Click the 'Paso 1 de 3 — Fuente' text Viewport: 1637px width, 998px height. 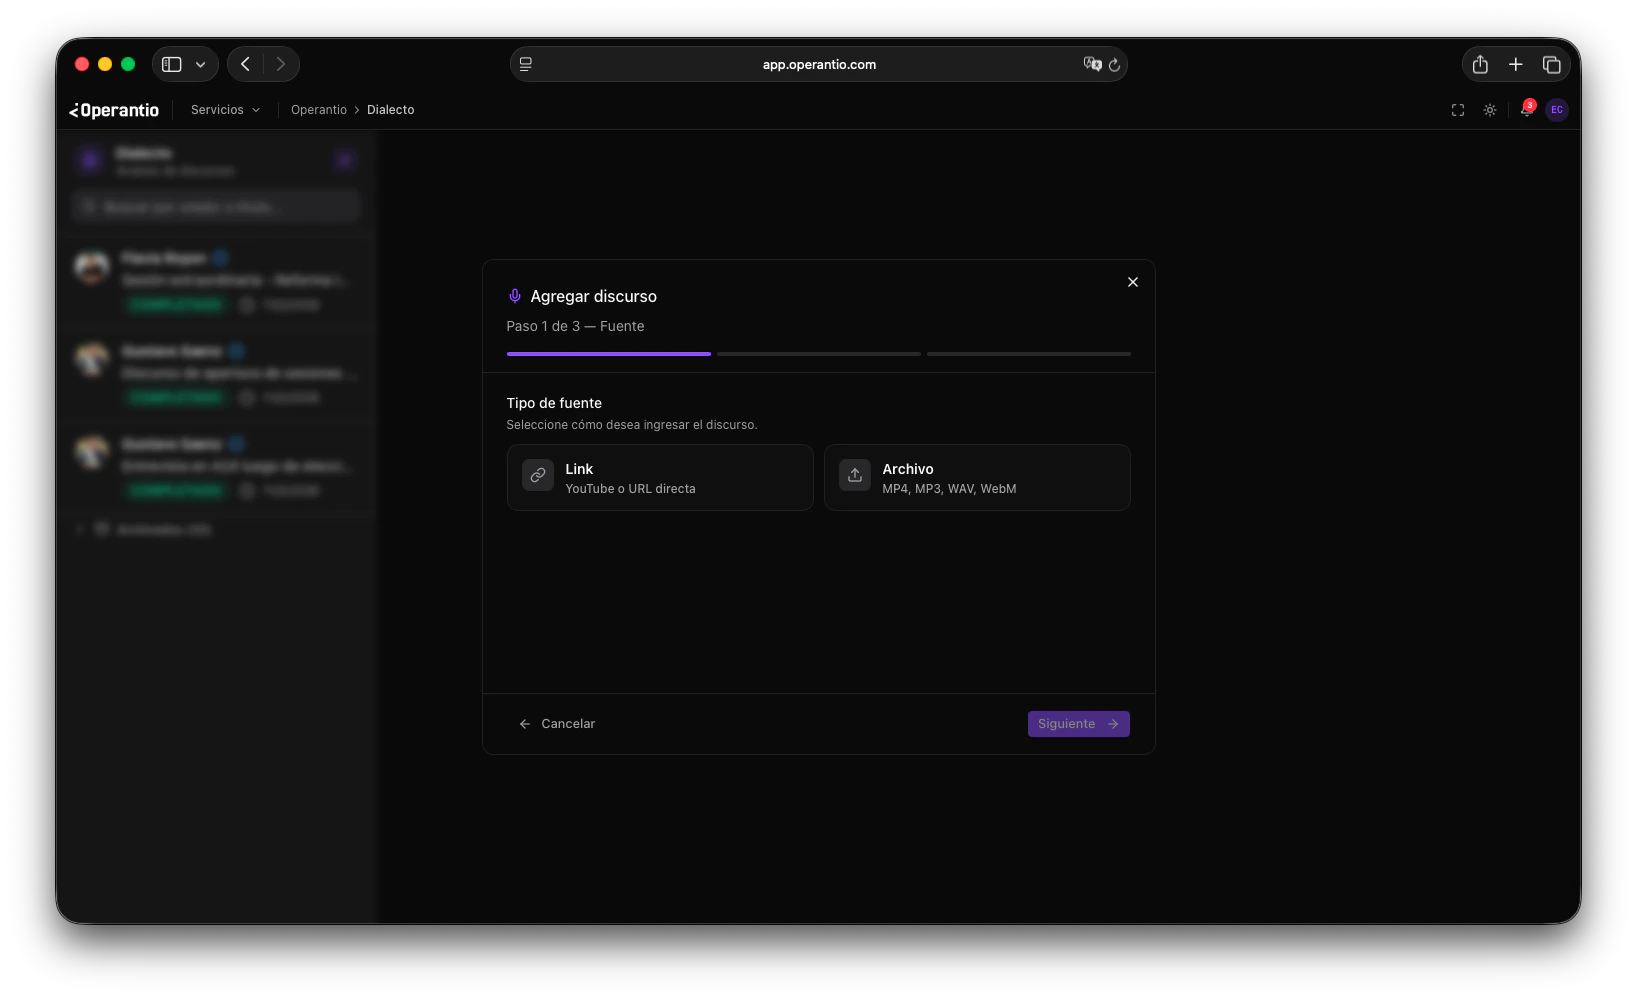[x=575, y=326]
